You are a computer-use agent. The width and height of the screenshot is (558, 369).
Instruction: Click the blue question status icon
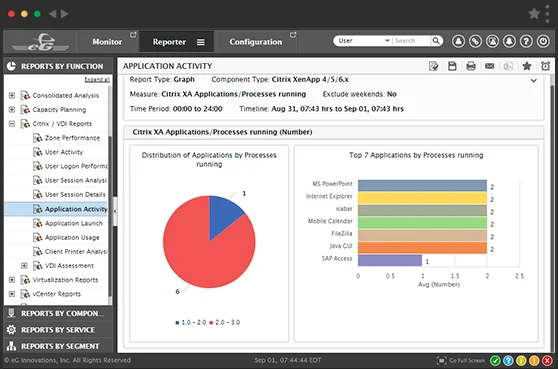click(x=508, y=360)
